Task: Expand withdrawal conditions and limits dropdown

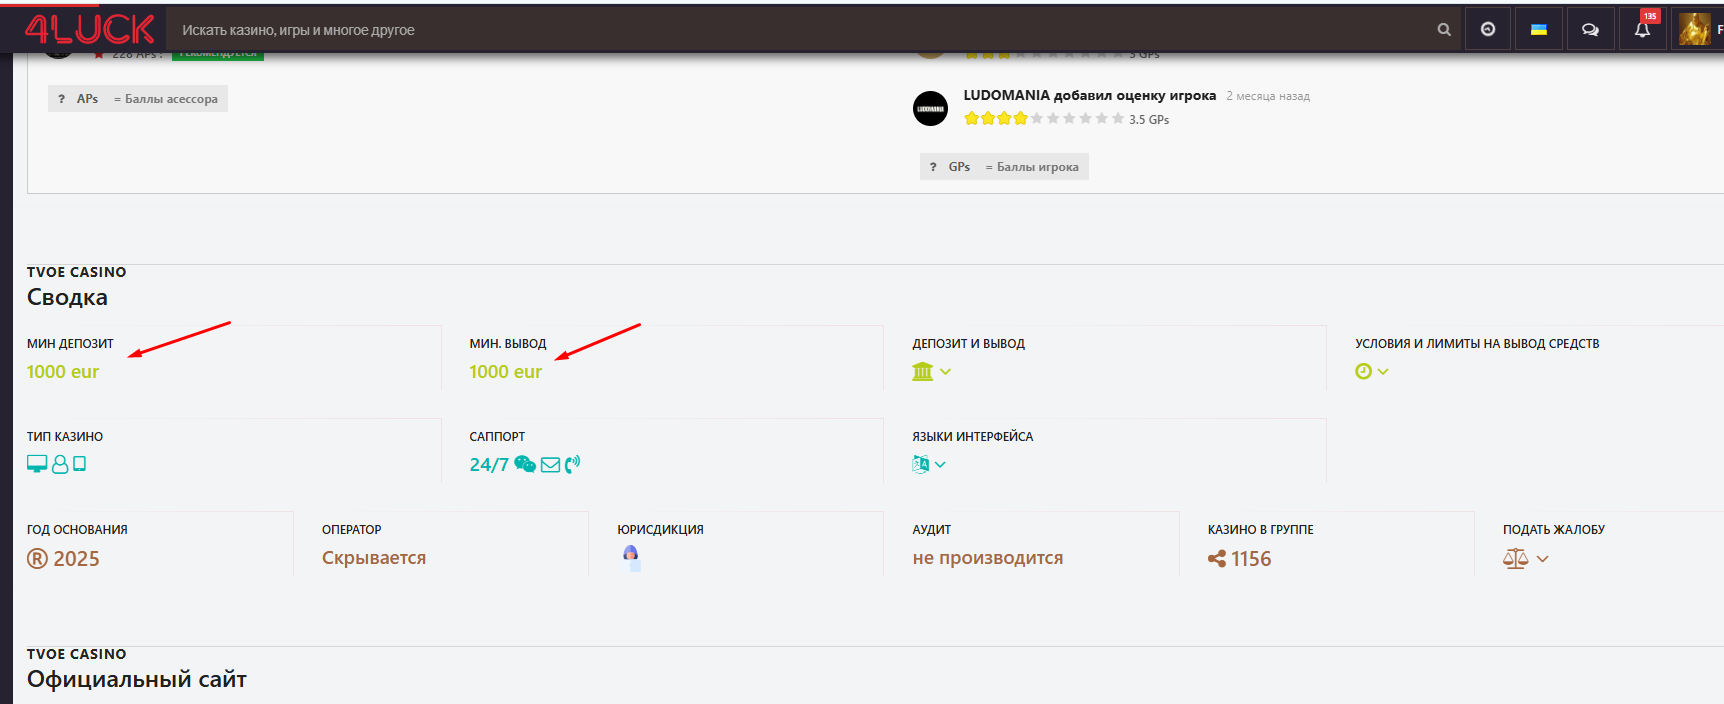Action: coord(1371,372)
